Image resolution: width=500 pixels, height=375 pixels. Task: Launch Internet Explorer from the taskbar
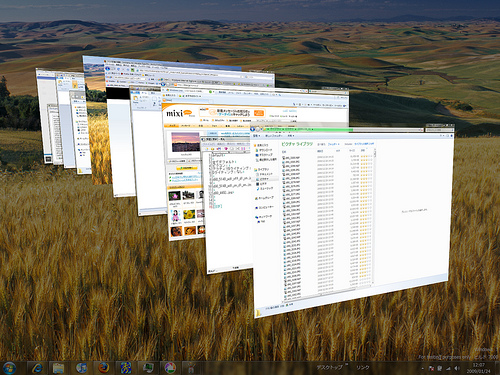pyautogui.click(x=37, y=368)
